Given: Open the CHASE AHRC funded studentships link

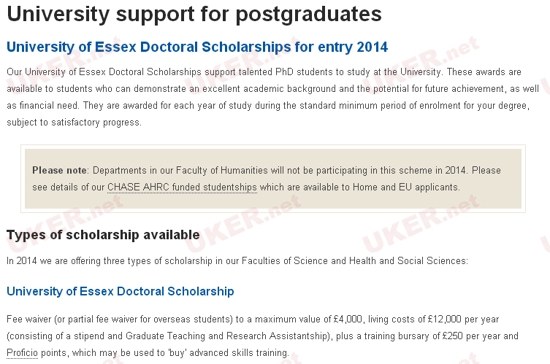Looking at the screenshot, I should coord(182,187).
